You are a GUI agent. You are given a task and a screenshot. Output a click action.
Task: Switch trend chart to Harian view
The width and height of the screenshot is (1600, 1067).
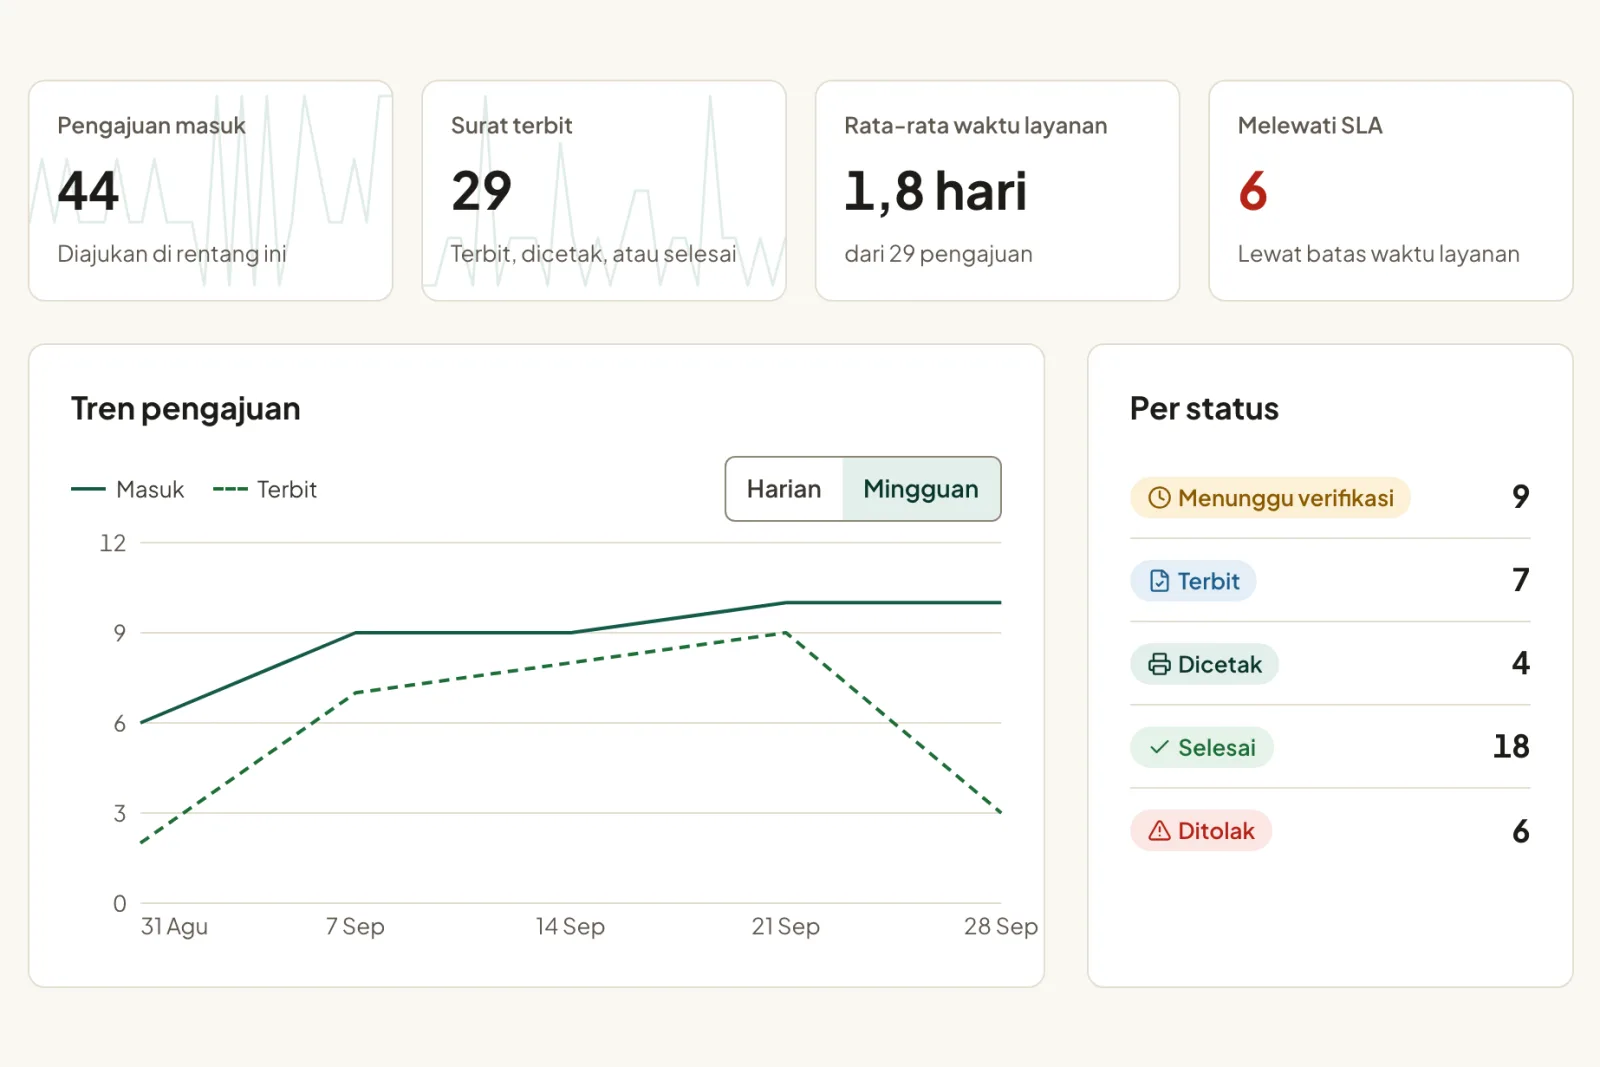click(784, 489)
